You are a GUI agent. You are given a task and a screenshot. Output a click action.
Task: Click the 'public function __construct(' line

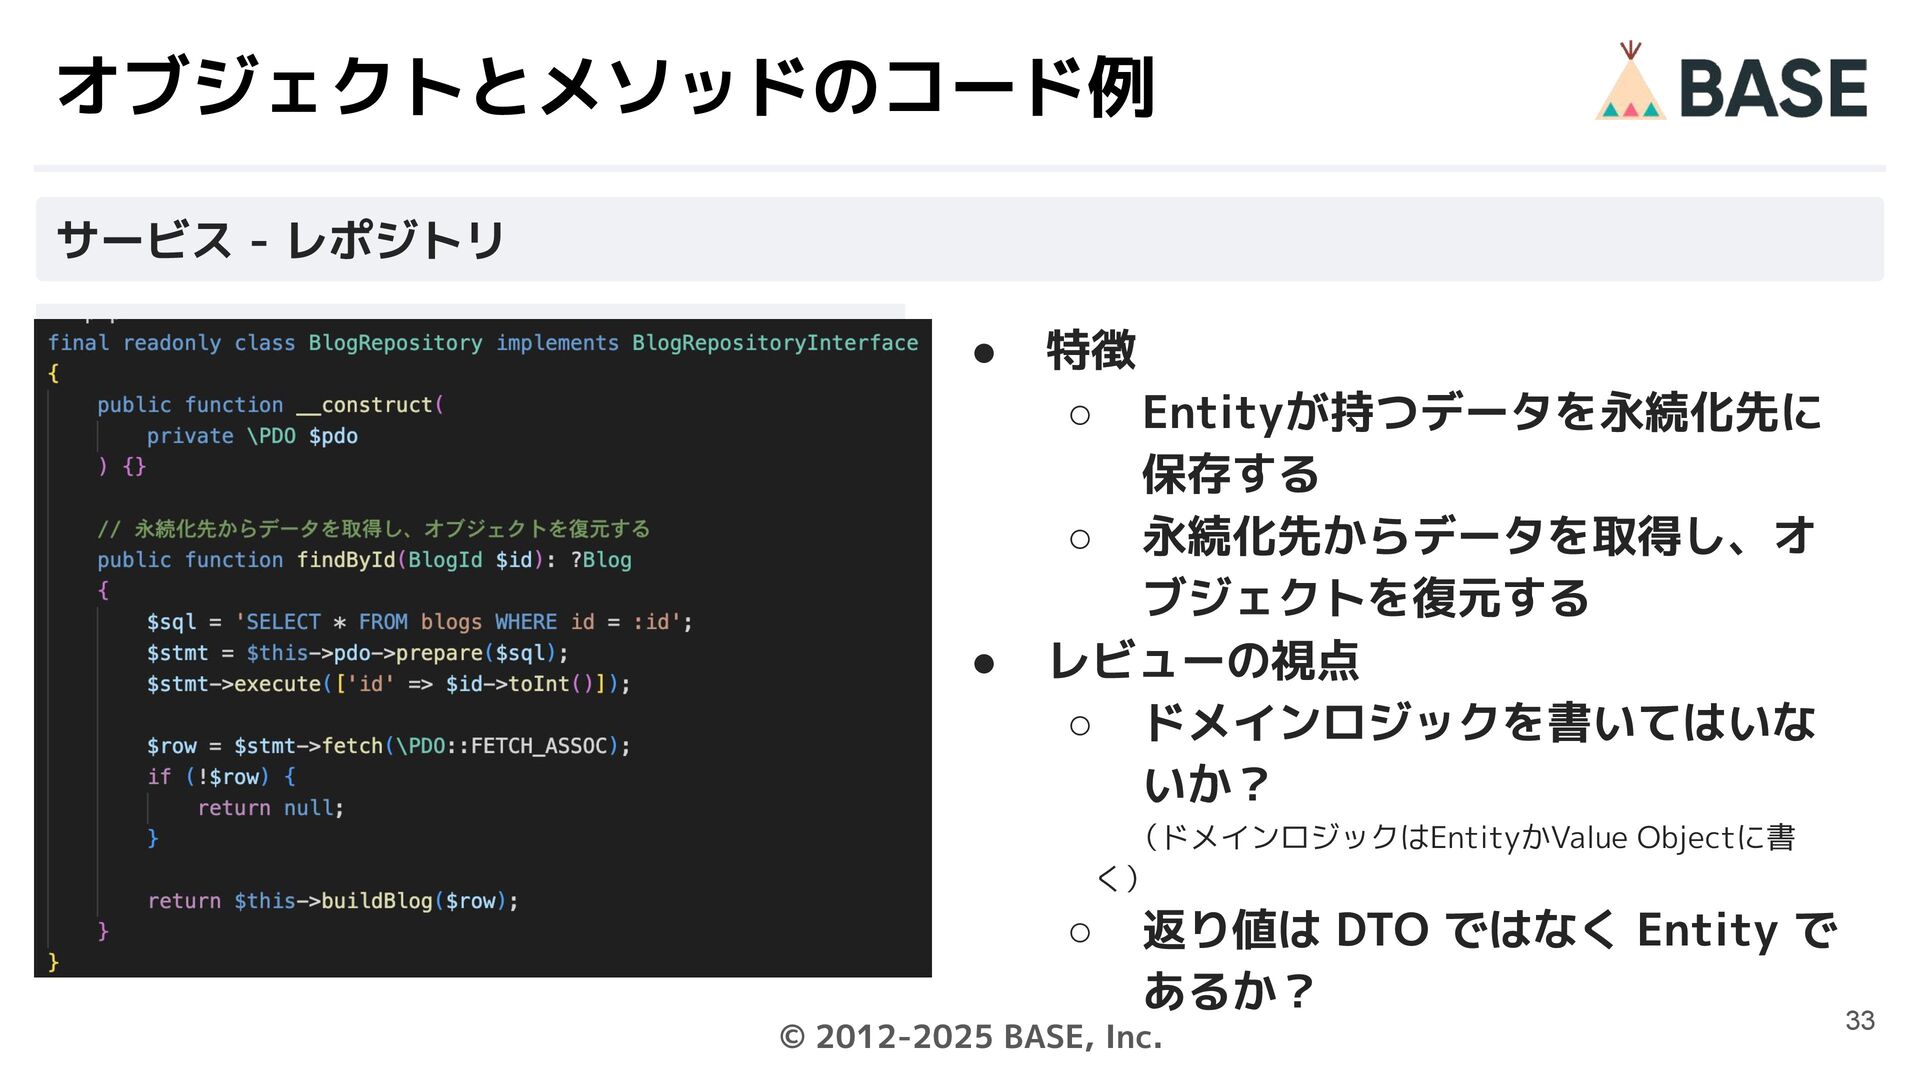click(270, 405)
